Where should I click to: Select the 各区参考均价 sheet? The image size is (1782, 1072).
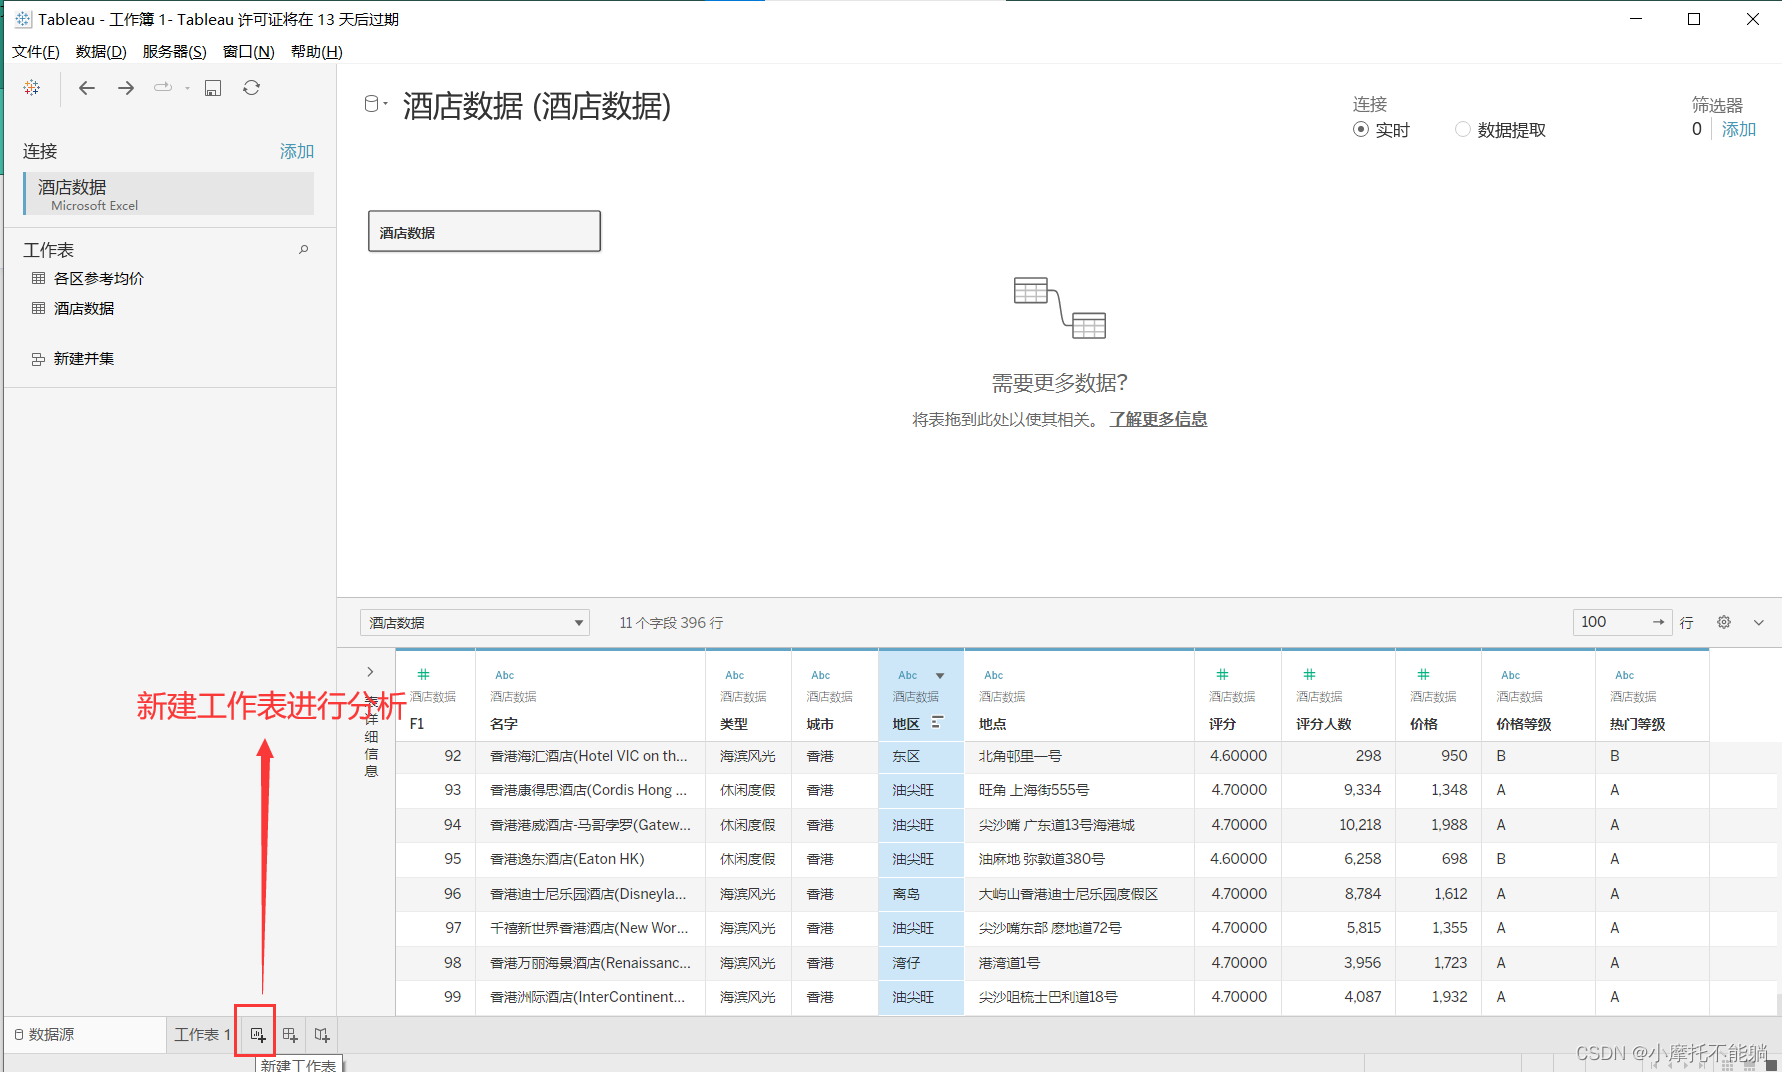pyautogui.click(x=99, y=279)
